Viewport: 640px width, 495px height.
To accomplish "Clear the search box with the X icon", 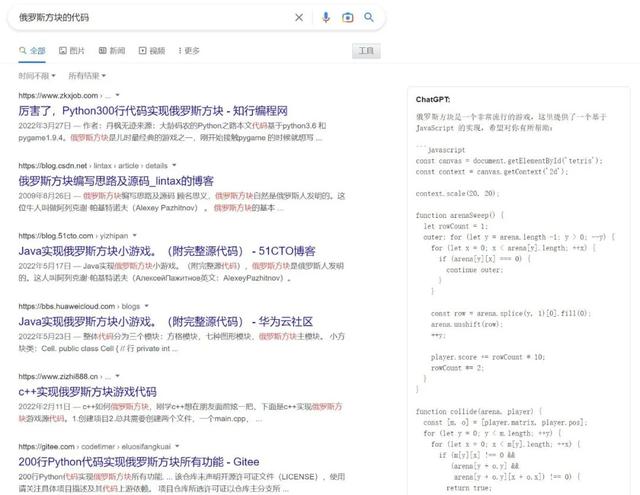I will 299,18.
